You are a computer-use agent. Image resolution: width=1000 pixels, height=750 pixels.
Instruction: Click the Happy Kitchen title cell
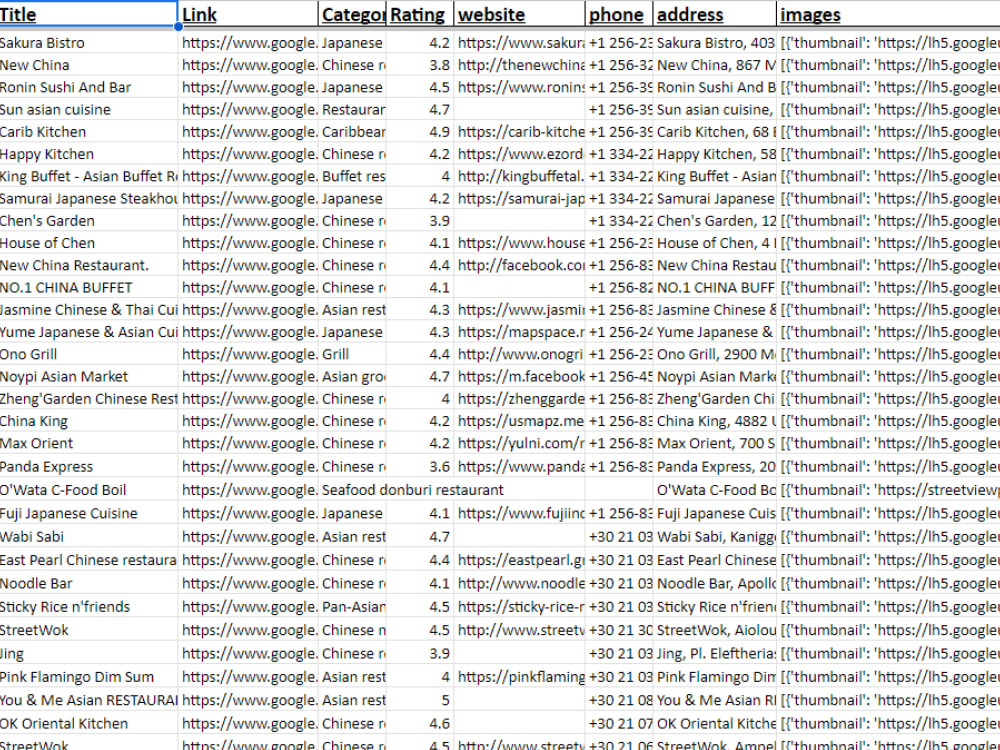(88, 154)
